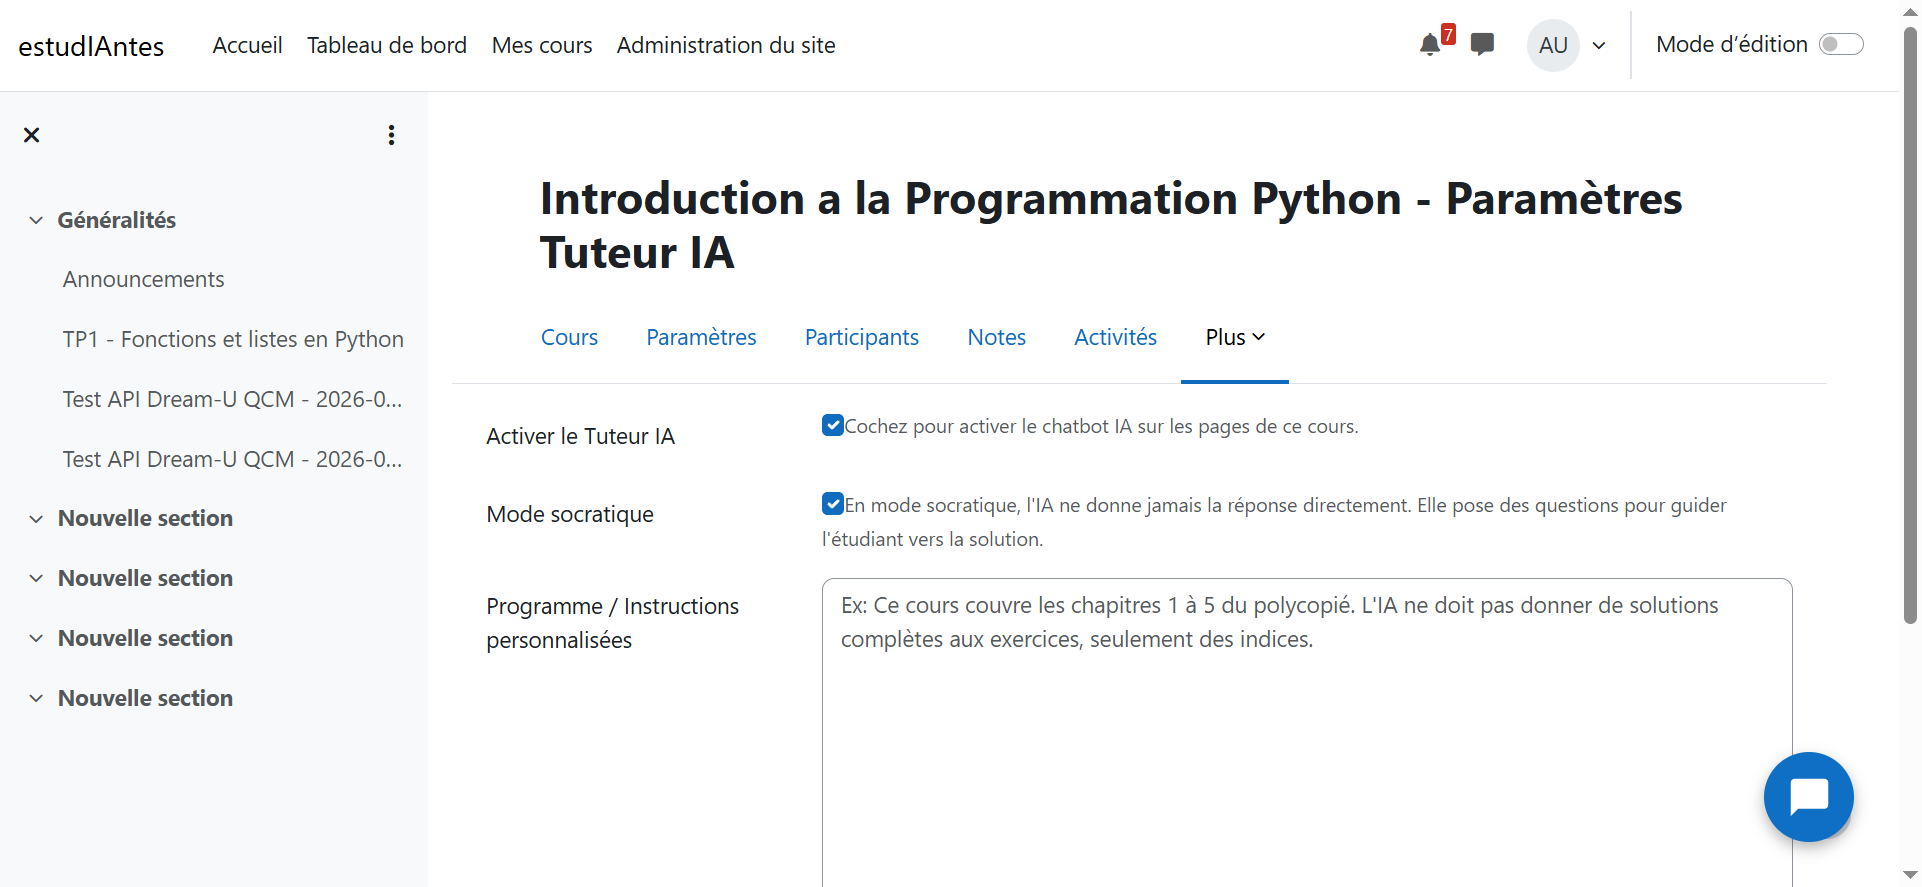
Task: Click the scrollbar down arrow
Action: click(1910, 875)
